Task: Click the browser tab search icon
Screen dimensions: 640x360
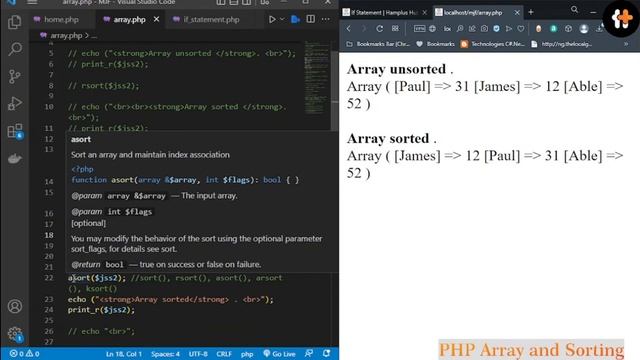Action: click(574, 10)
